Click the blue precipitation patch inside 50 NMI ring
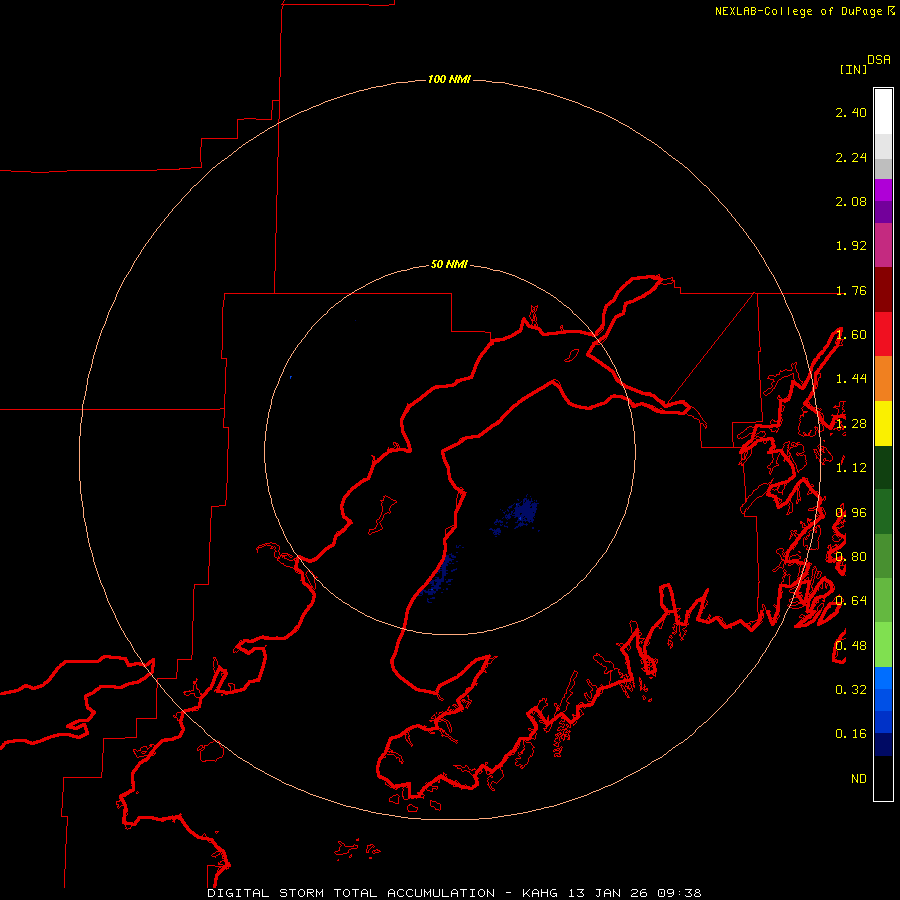 point(517,515)
